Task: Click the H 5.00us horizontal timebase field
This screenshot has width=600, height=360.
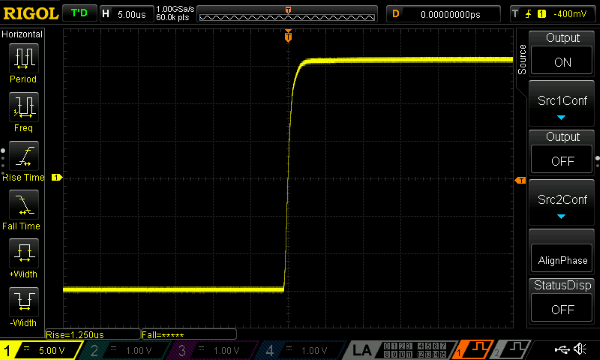Action: coord(127,14)
